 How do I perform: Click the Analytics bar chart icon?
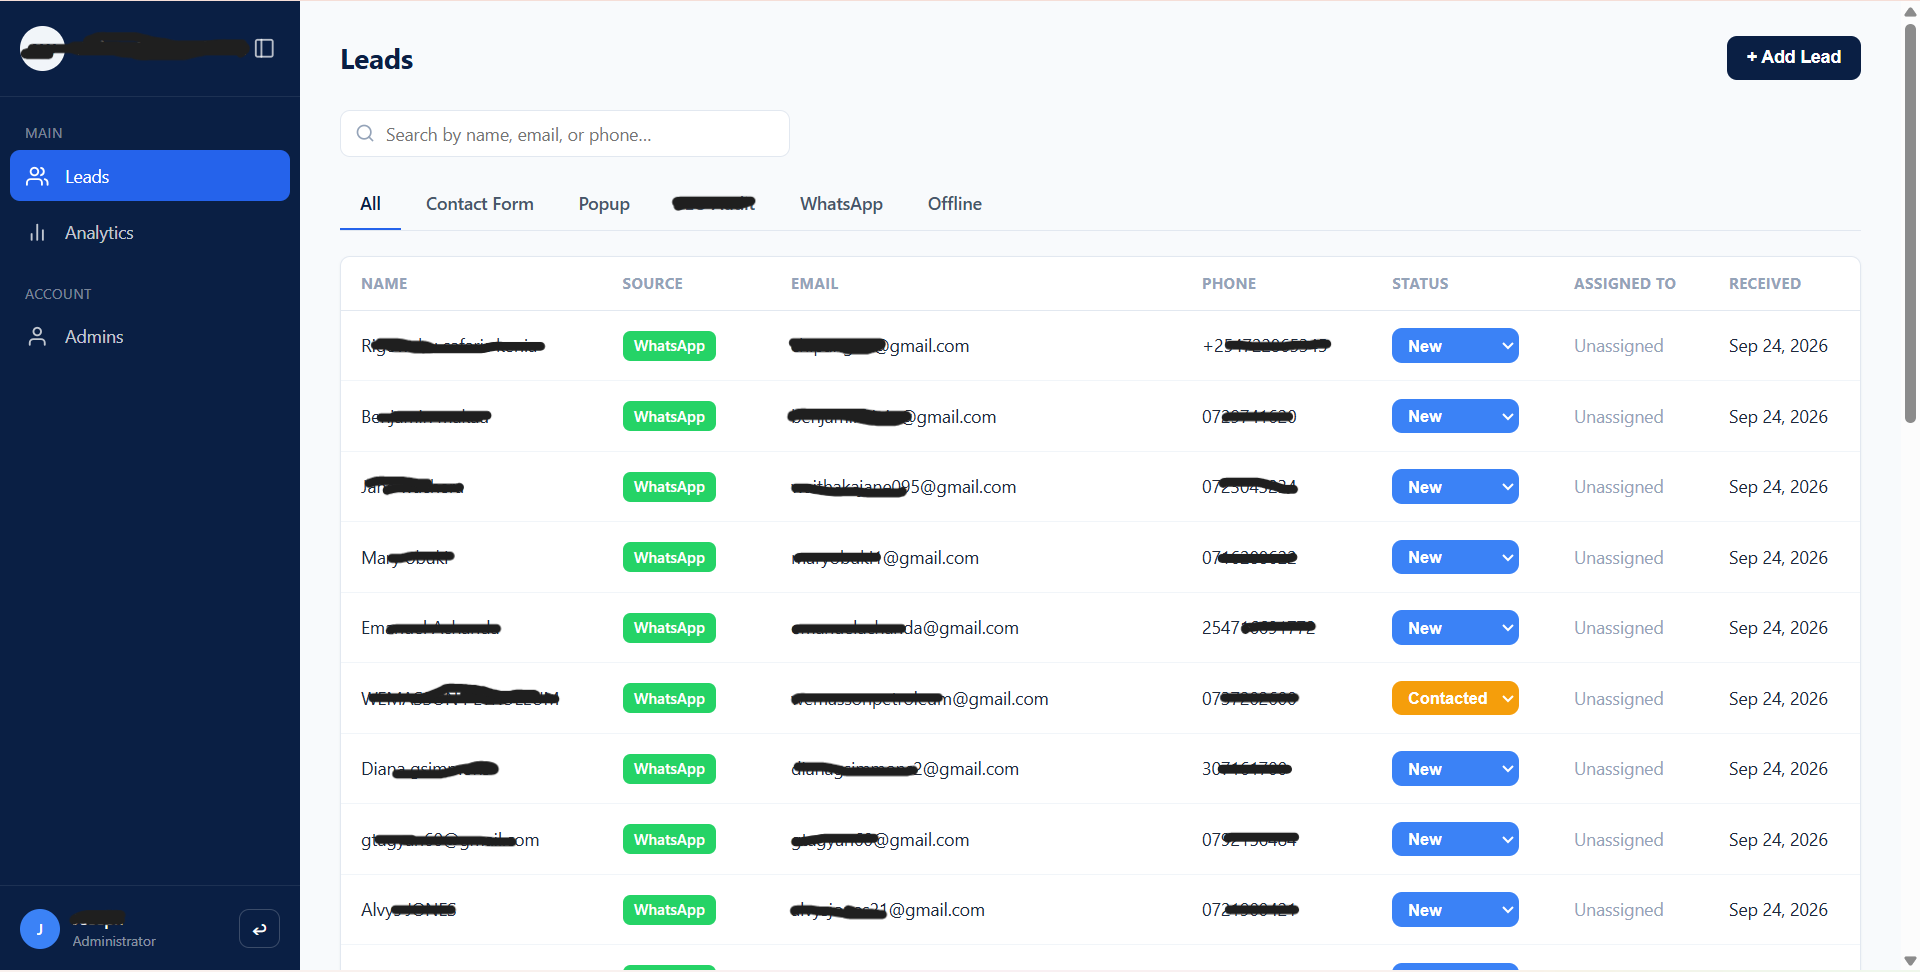pos(38,232)
